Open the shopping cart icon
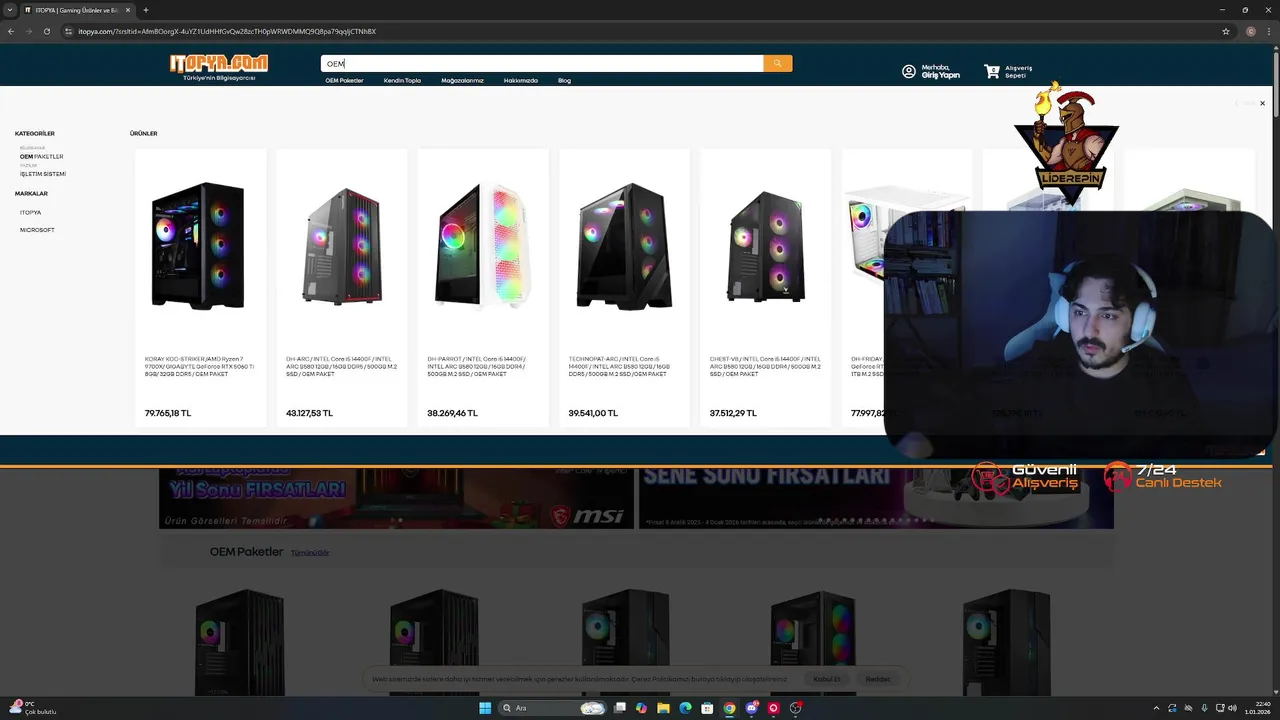Image resolution: width=1280 pixels, height=720 pixels. pos(991,71)
